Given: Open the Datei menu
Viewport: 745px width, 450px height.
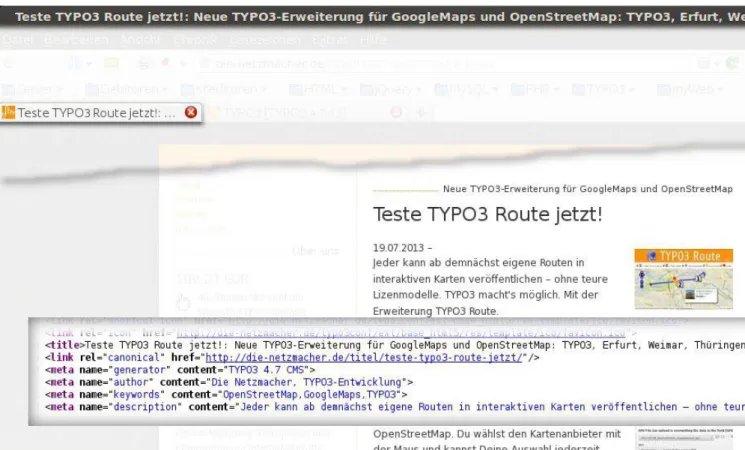Looking at the screenshot, I should pos(18,40).
